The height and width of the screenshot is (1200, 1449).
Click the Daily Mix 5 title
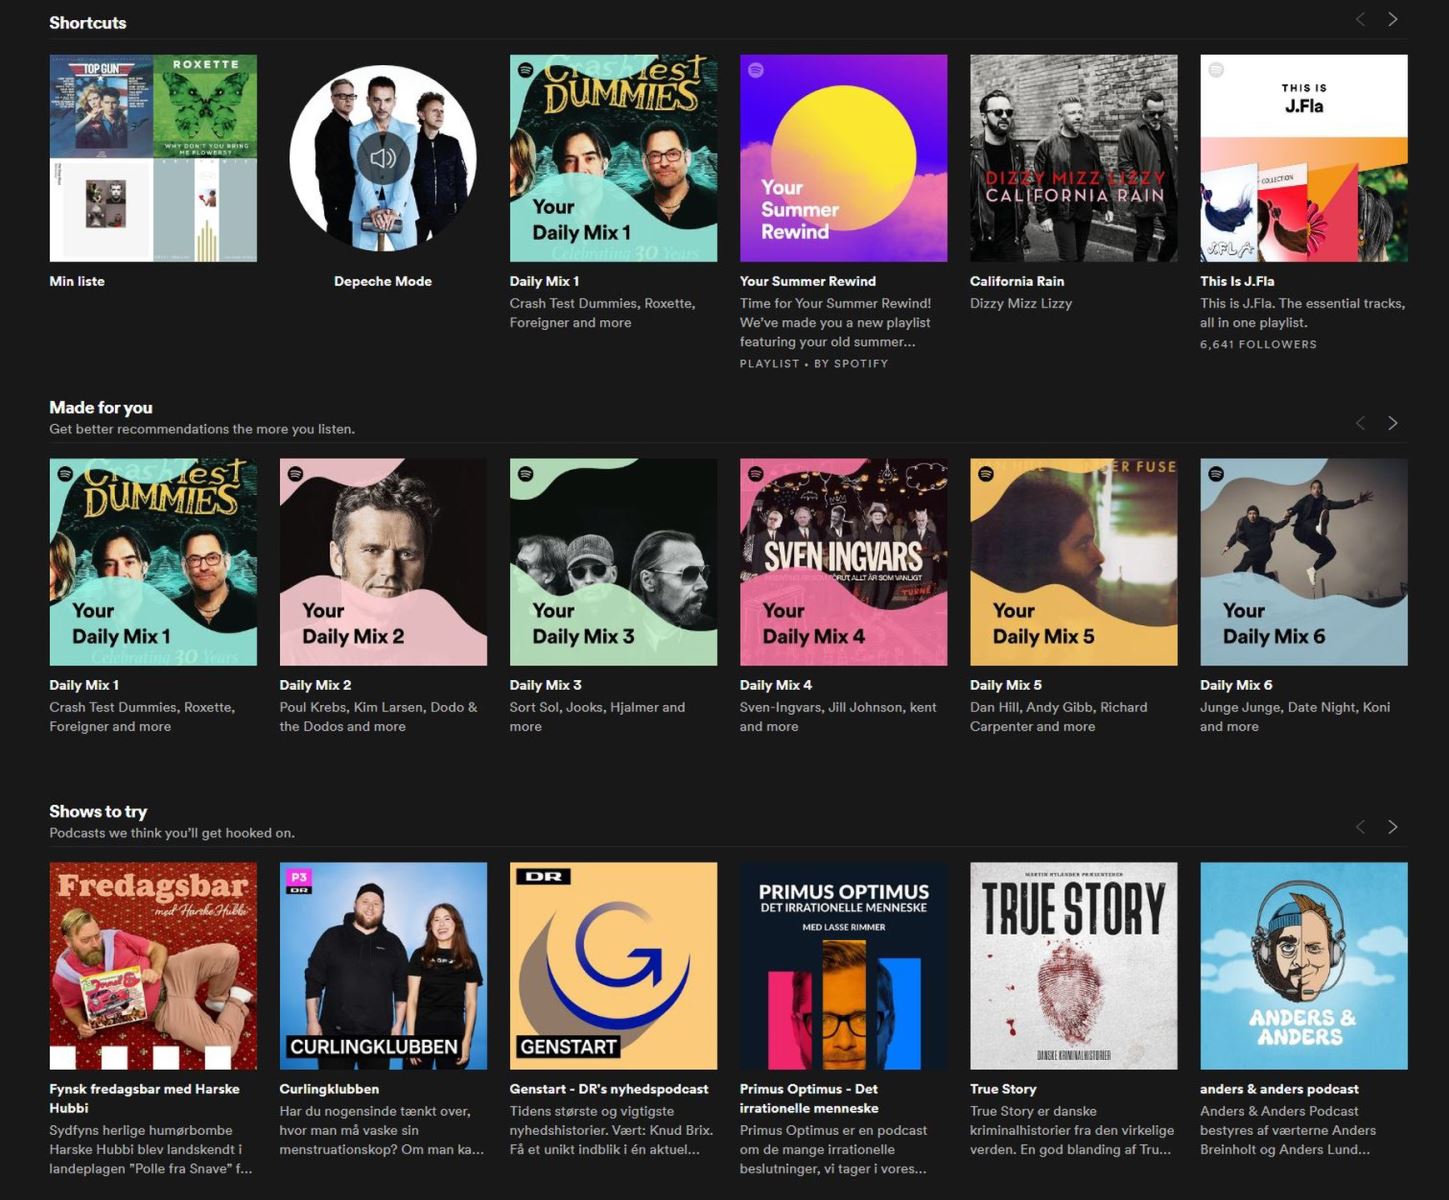point(1006,685)
